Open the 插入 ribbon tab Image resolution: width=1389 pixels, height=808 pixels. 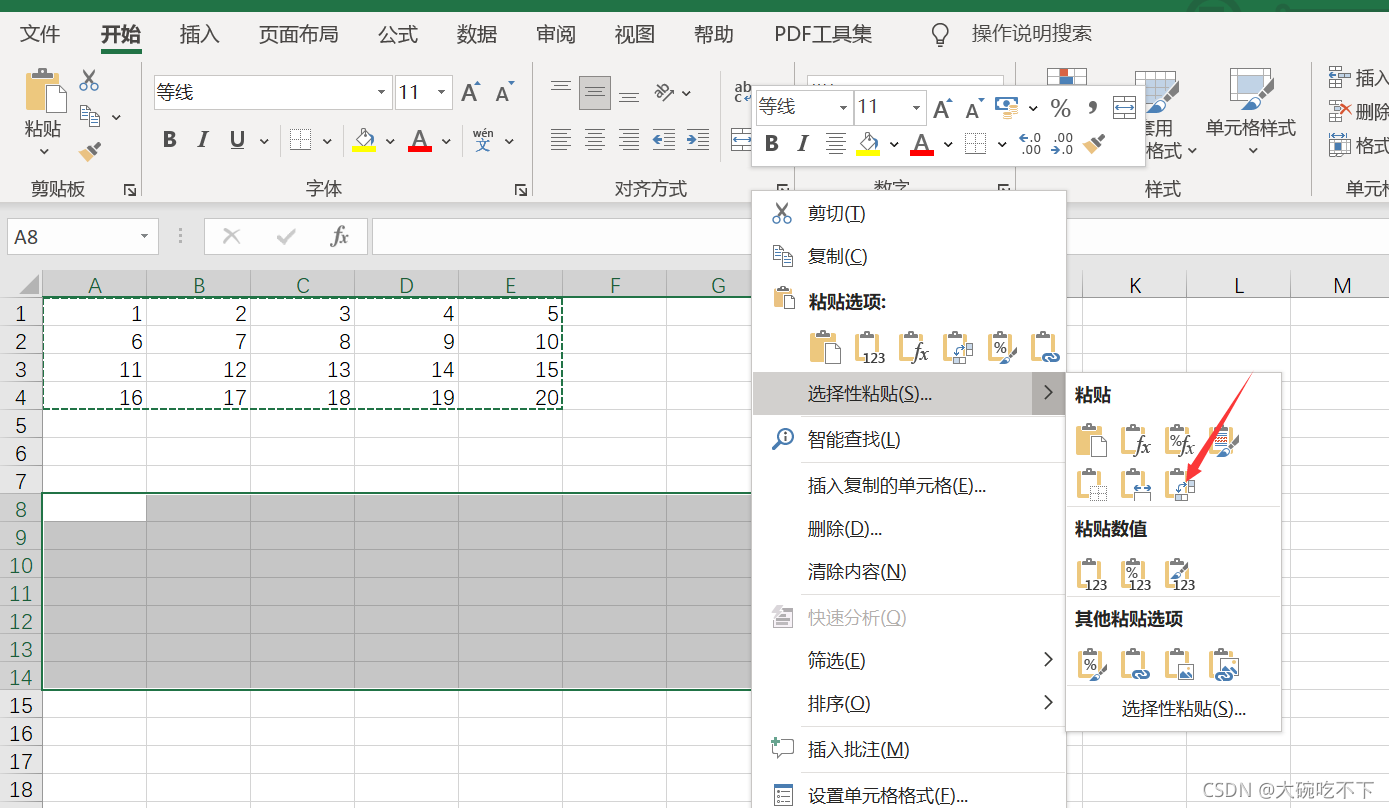[199, 34]
